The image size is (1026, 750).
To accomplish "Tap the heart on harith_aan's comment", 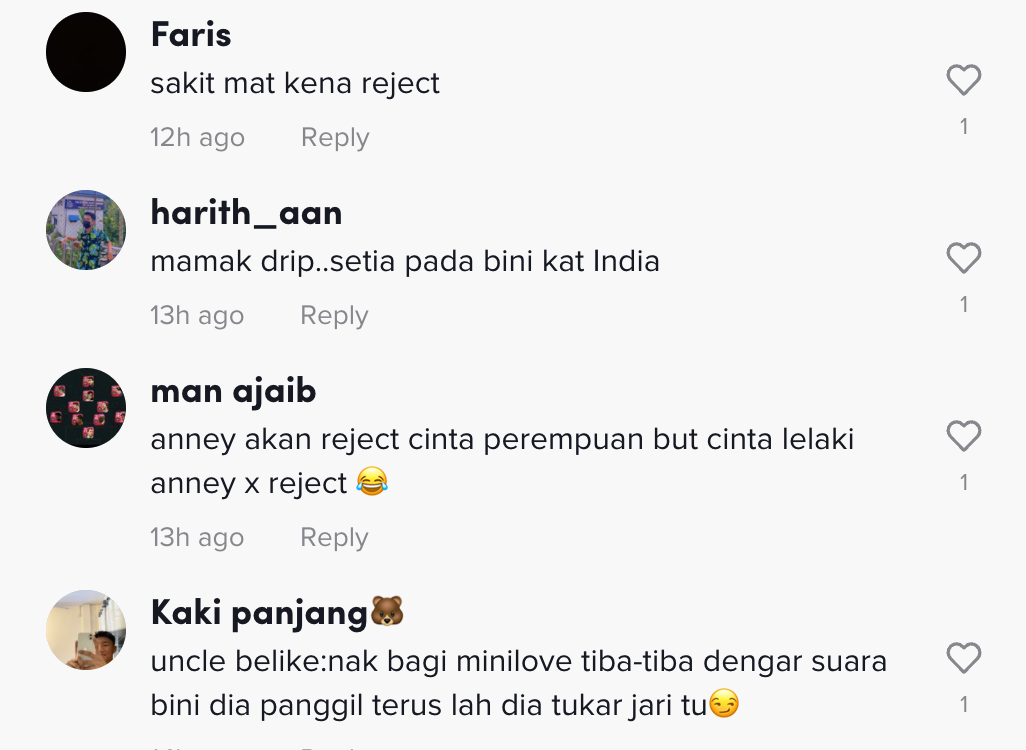I will pos(963,259).
